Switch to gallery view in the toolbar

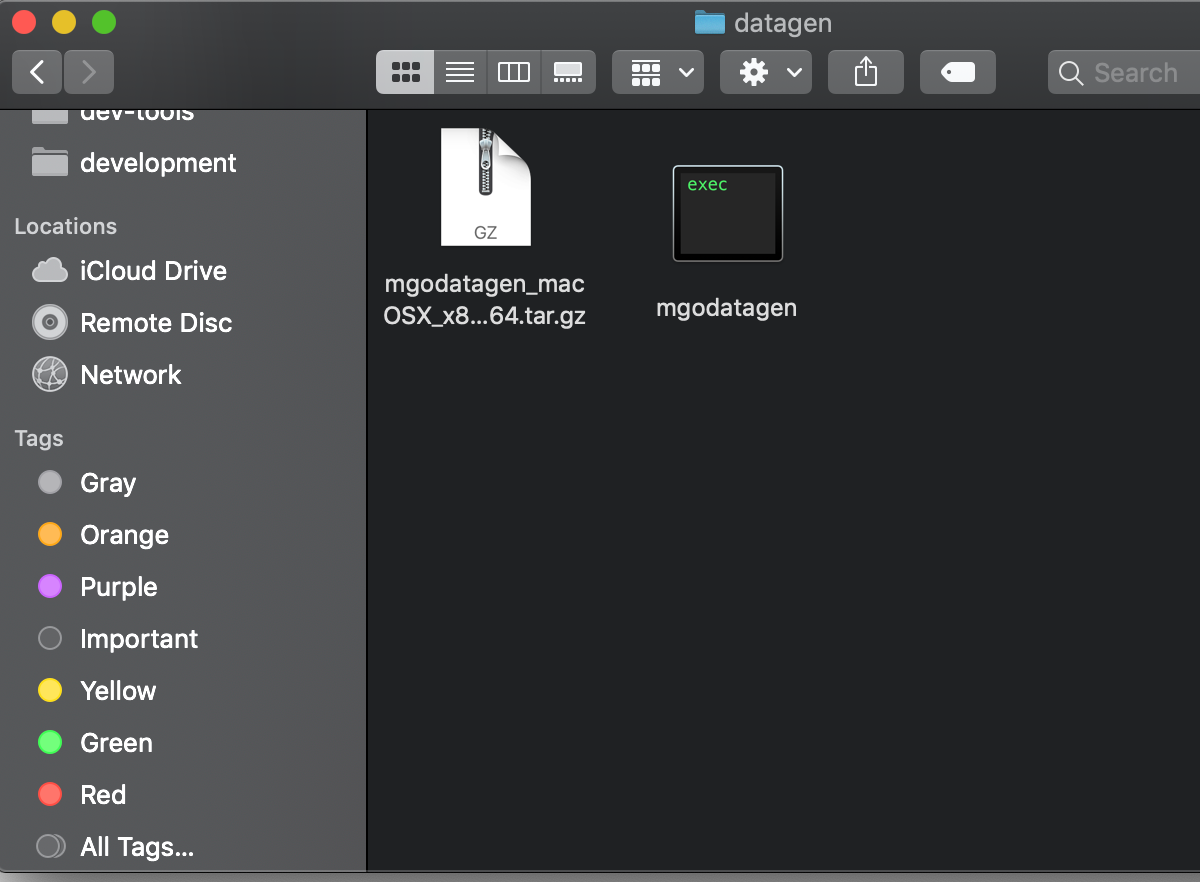point(567,71)
